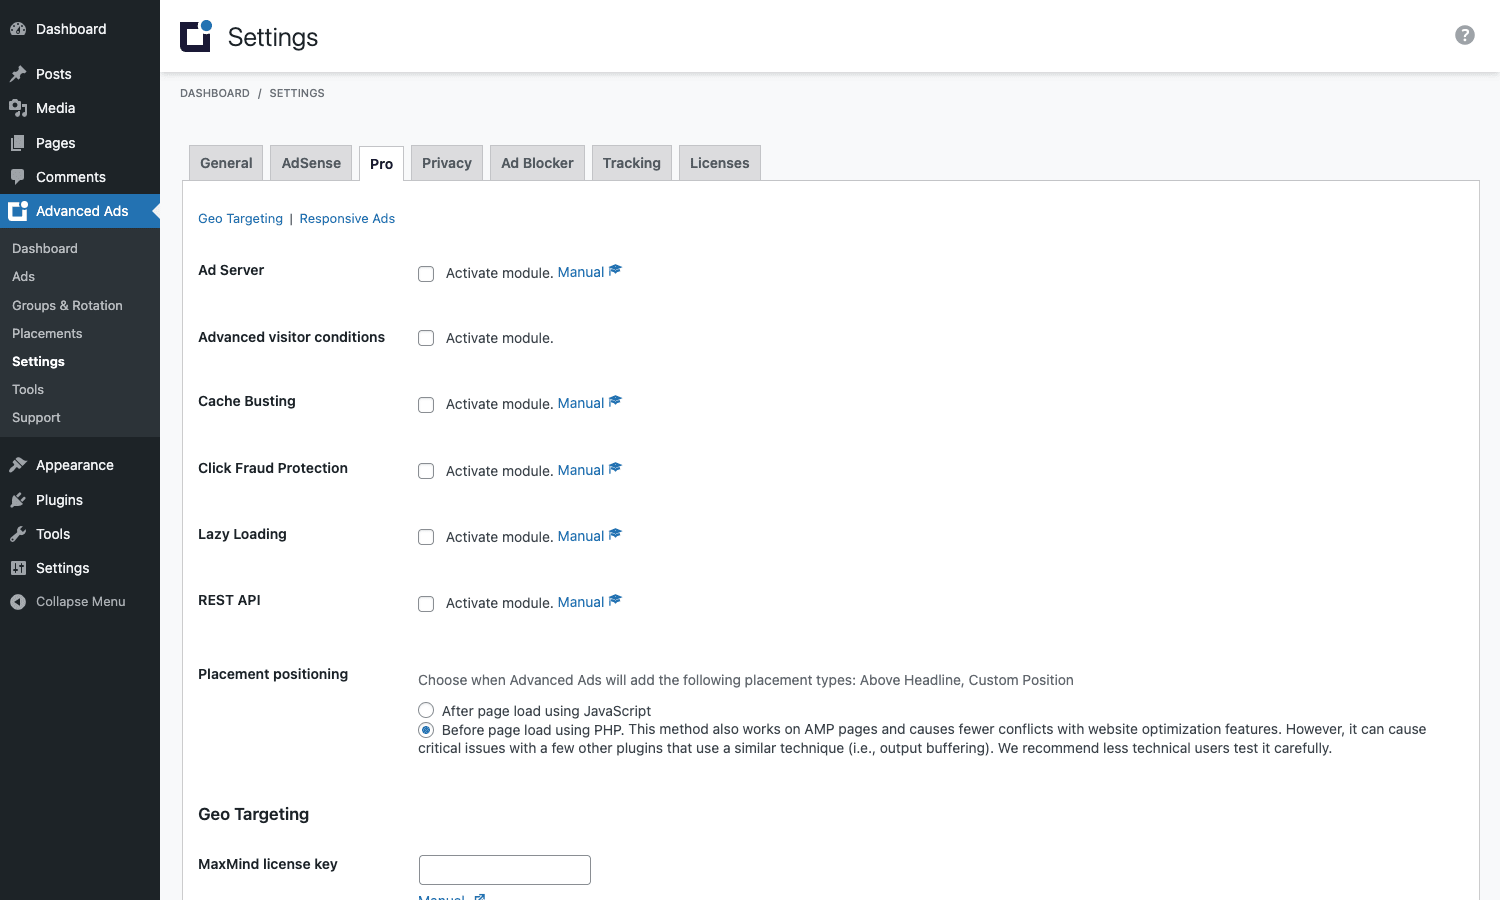
Task: Enable the Ad Server module checkbox
Action: (426, 274)
